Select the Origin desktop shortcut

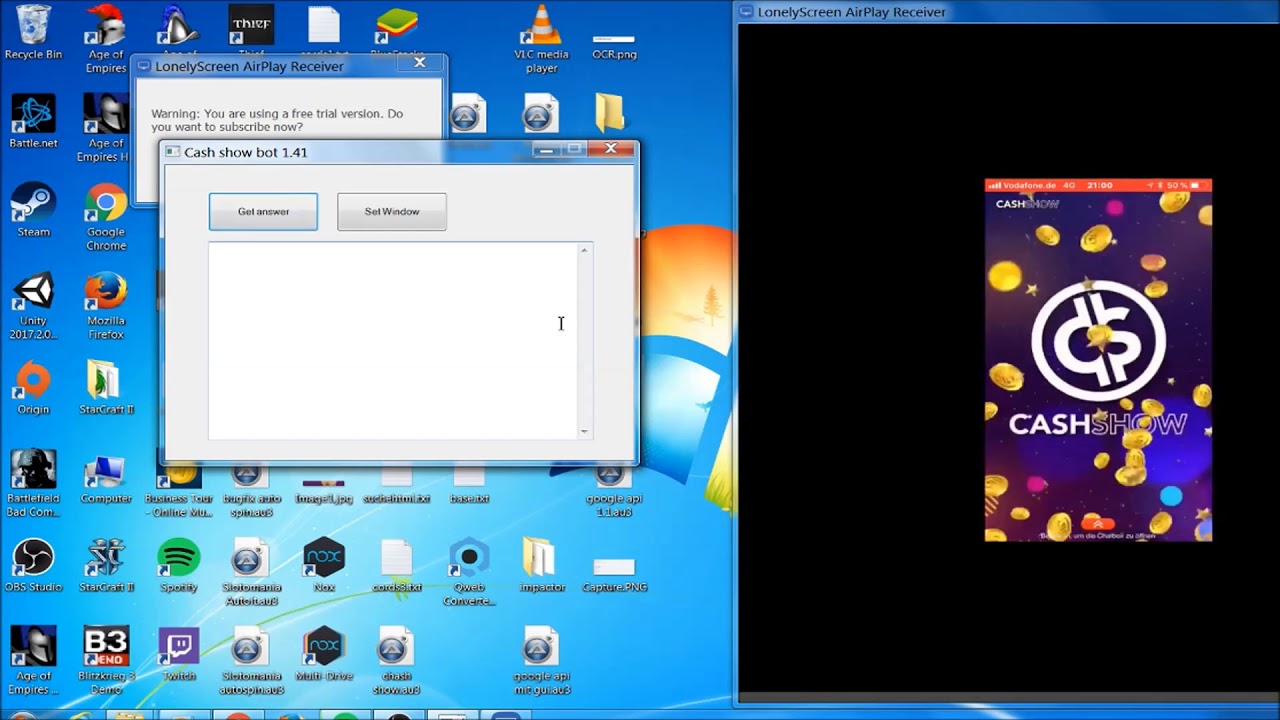tap(33, 388)
